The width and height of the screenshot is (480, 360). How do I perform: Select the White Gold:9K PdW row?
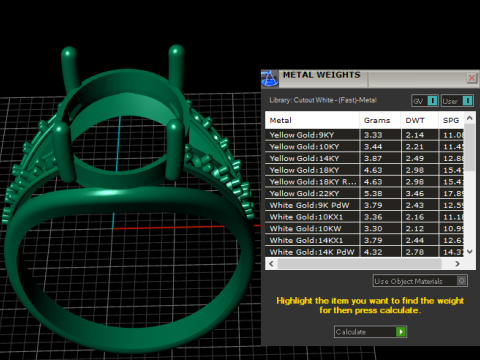(364, 205)
